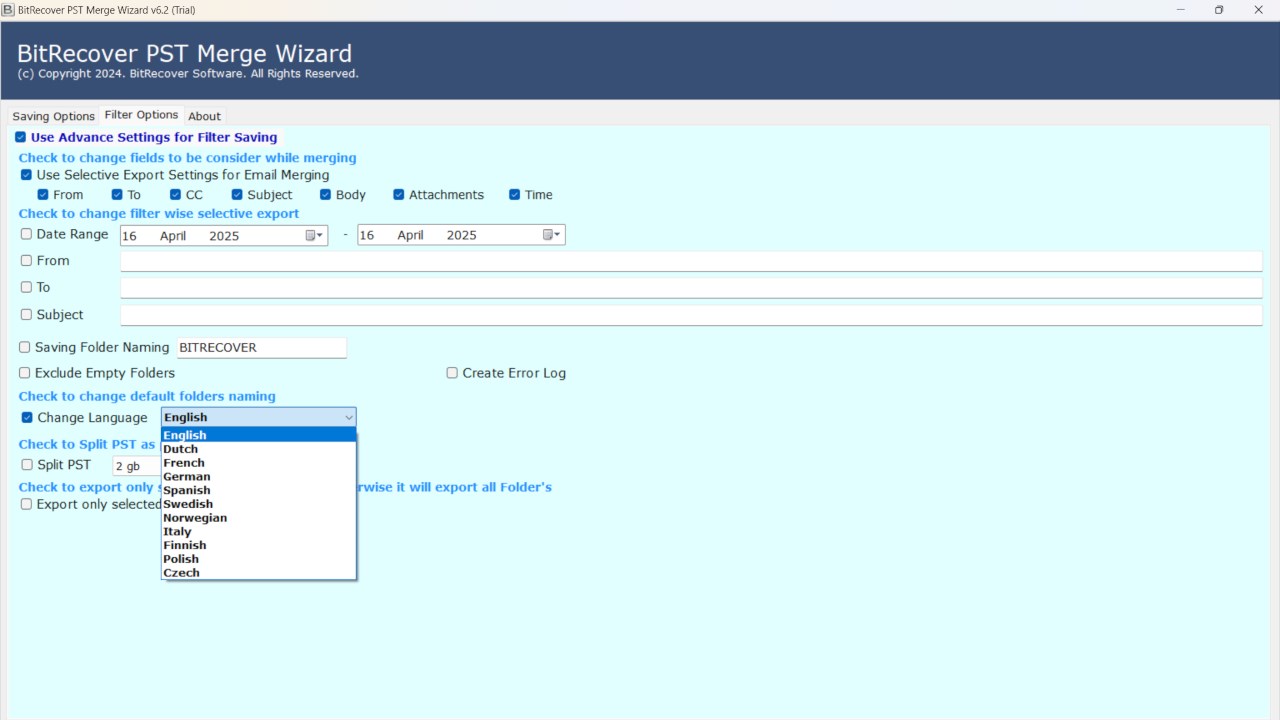The width and height of the screenshot is (1280, 720).
Task: Pick Swedish from the language list
Action: click(x=259, y=504)
